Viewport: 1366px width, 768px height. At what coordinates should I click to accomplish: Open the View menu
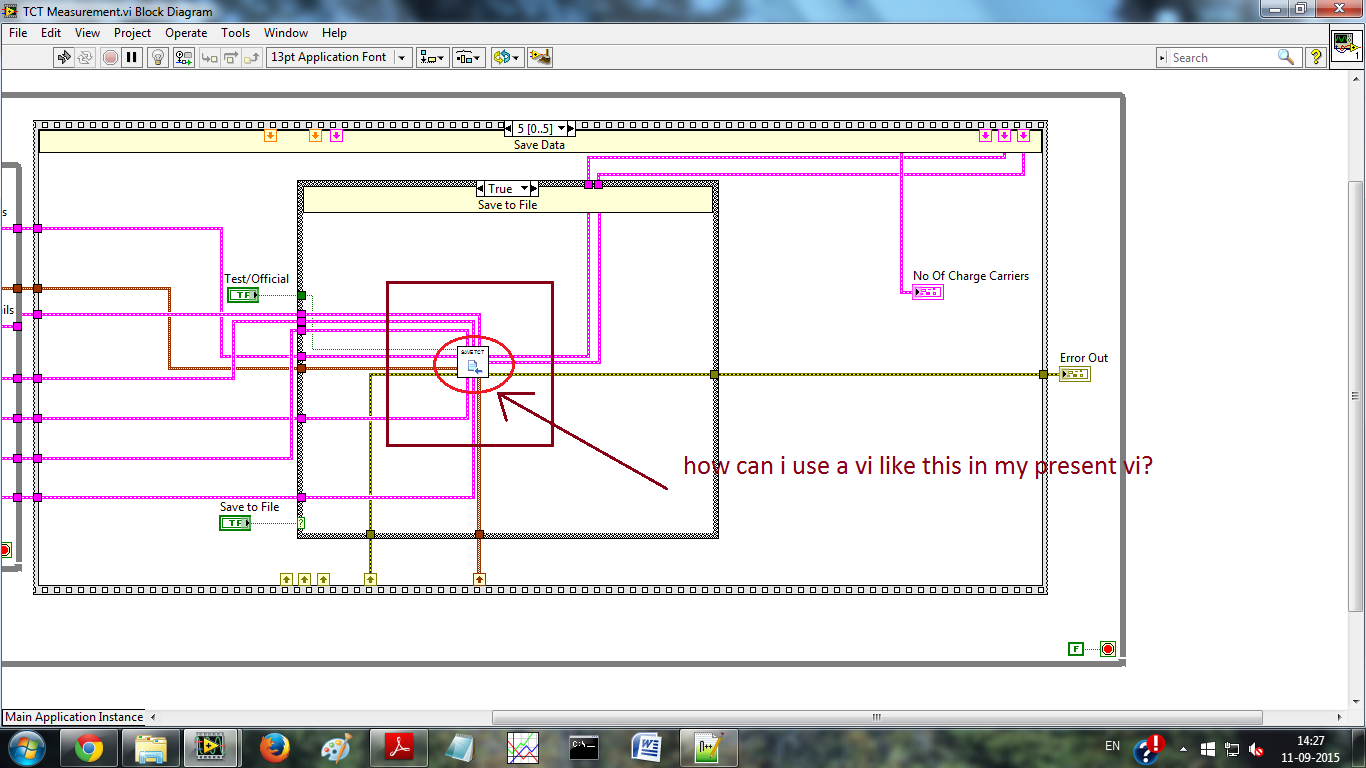87,33
